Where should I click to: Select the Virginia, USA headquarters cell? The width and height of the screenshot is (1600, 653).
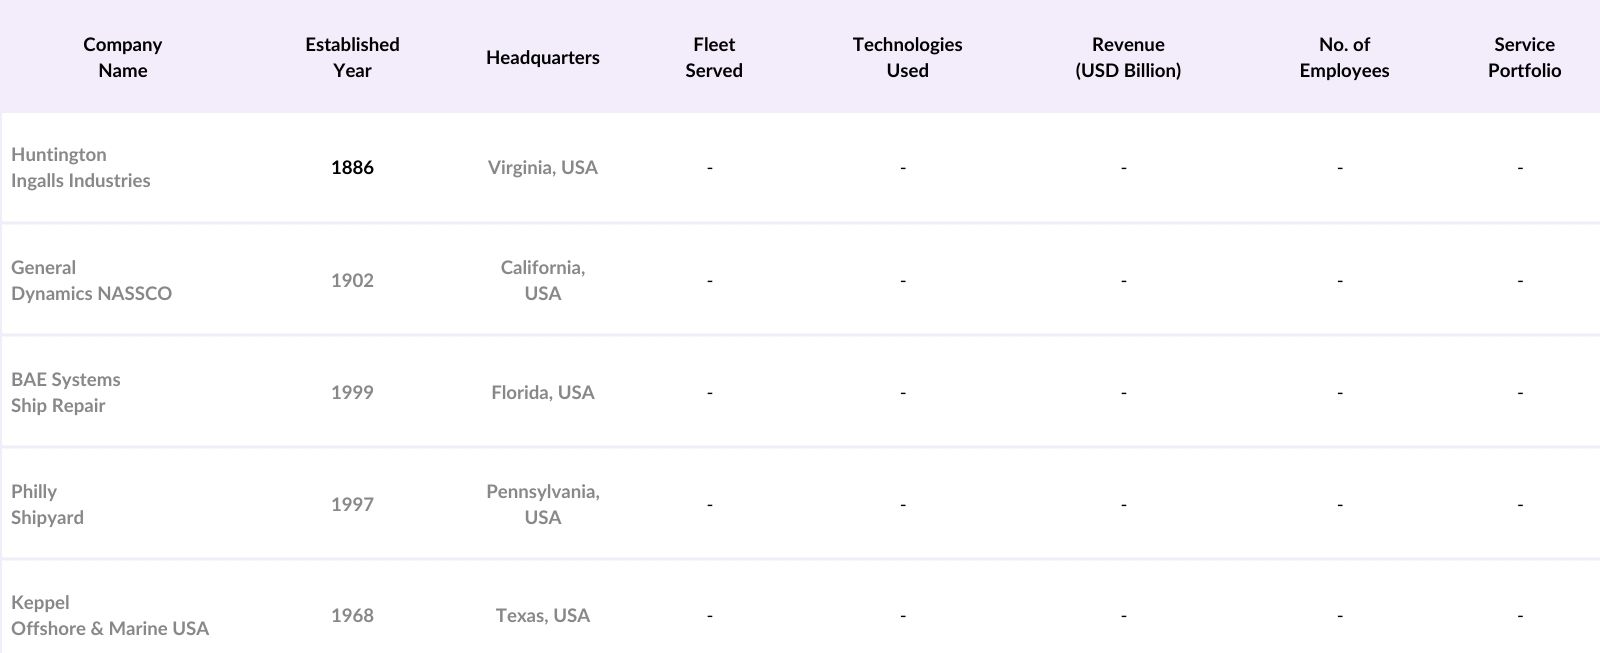(543, 167)
